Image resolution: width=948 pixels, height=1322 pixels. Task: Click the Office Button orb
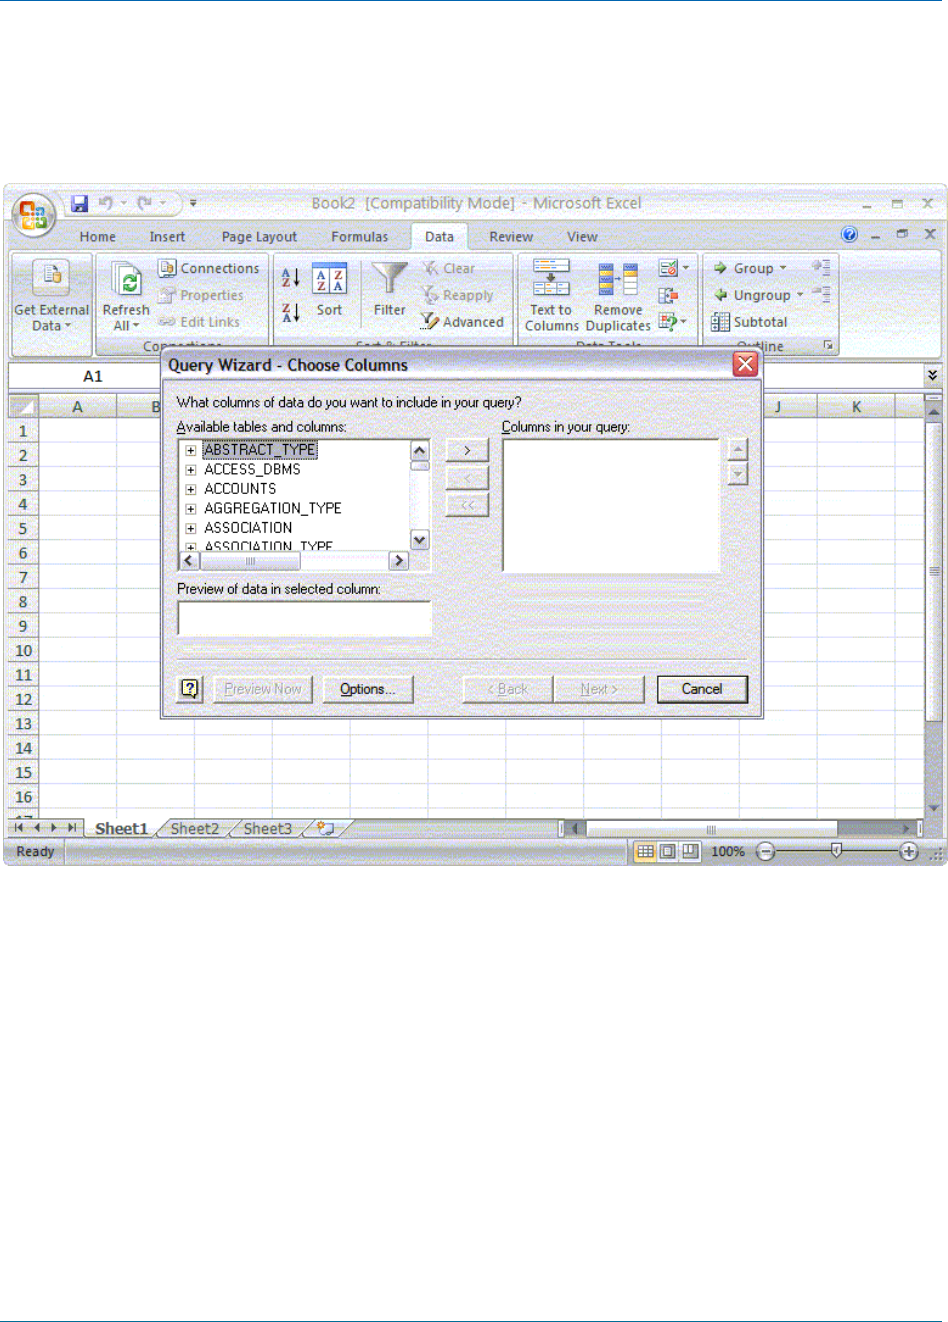(x=33, y=215)
